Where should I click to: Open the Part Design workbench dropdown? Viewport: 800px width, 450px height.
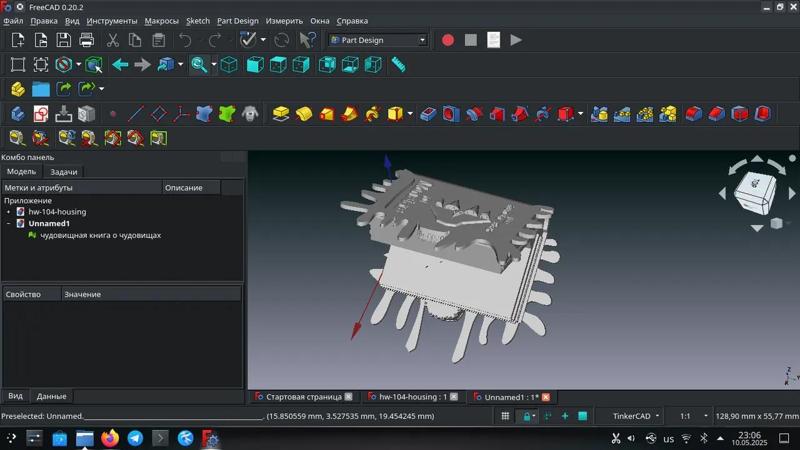(378, 40)
